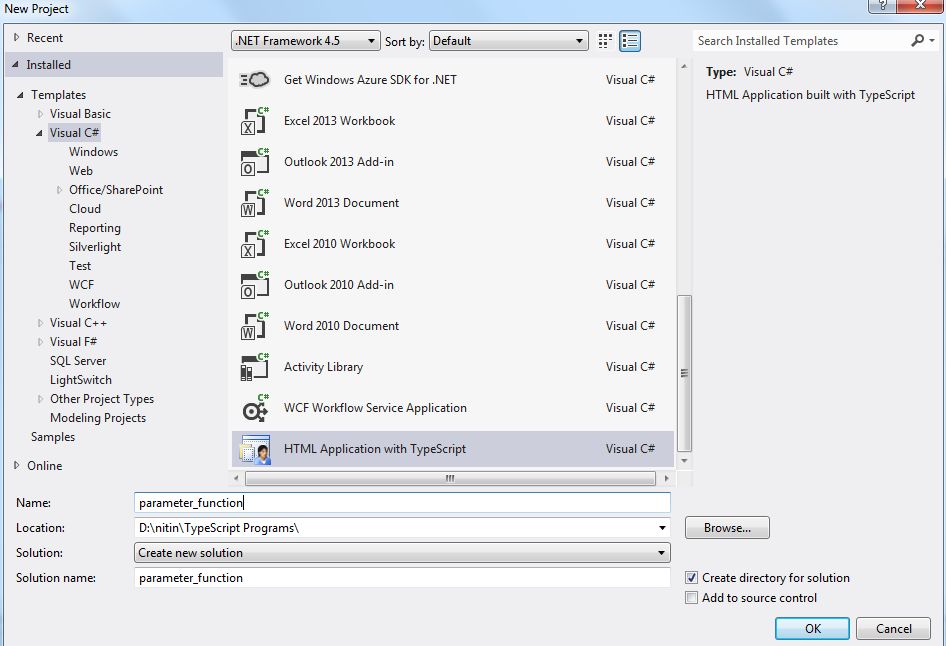946x646 pixels.
Task: Toggle Create directory for solution checkbox
Action: [x=691, y=578]
